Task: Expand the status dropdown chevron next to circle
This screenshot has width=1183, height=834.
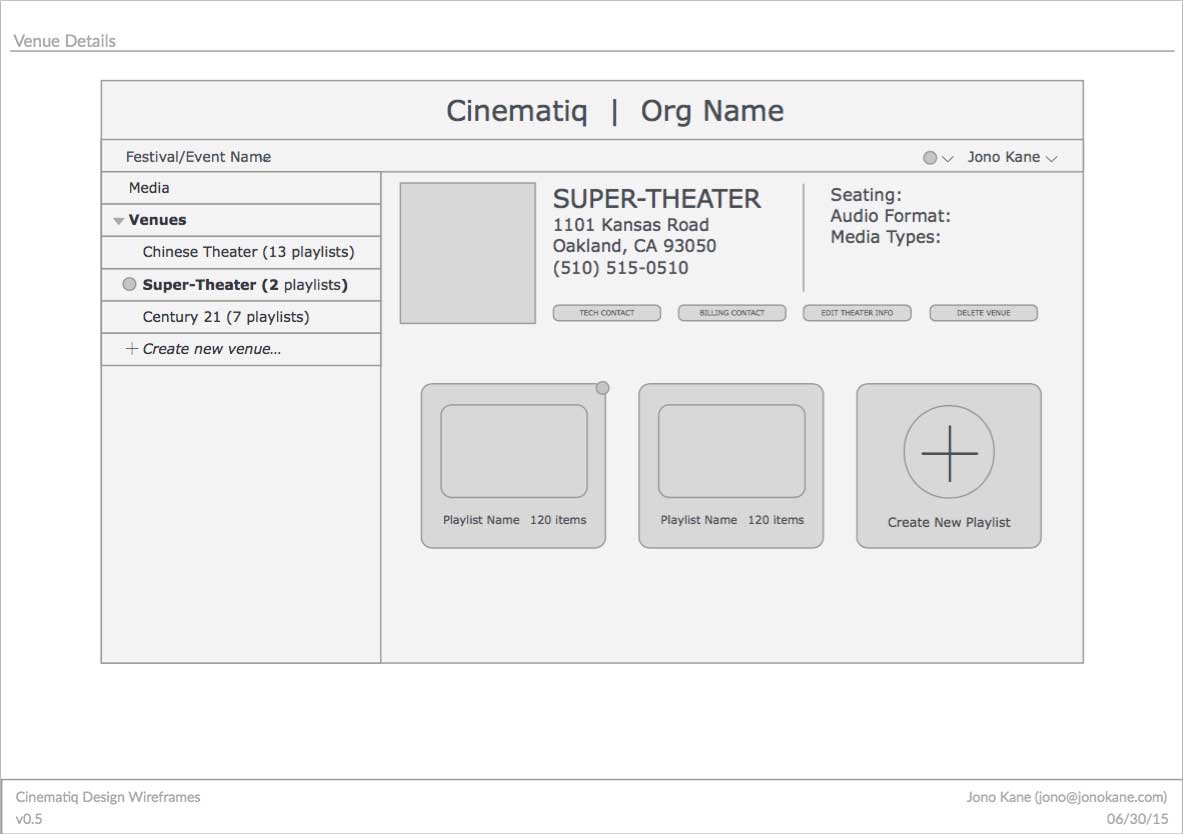Action: [948, 158]
